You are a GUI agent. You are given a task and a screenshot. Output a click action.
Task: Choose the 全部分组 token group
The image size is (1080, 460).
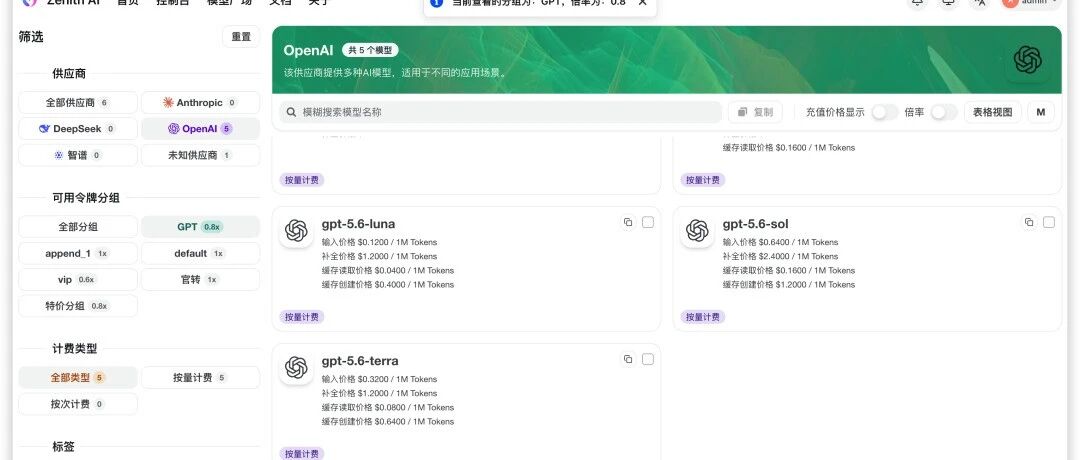78,227
